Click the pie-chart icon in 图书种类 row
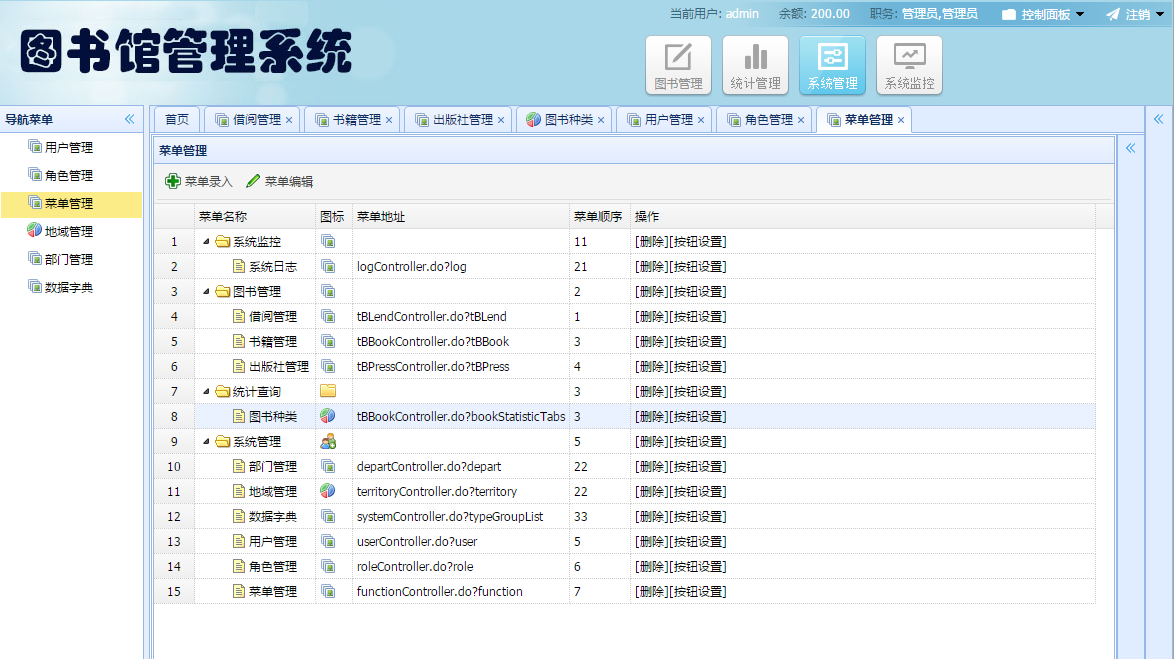 [328, 416]
